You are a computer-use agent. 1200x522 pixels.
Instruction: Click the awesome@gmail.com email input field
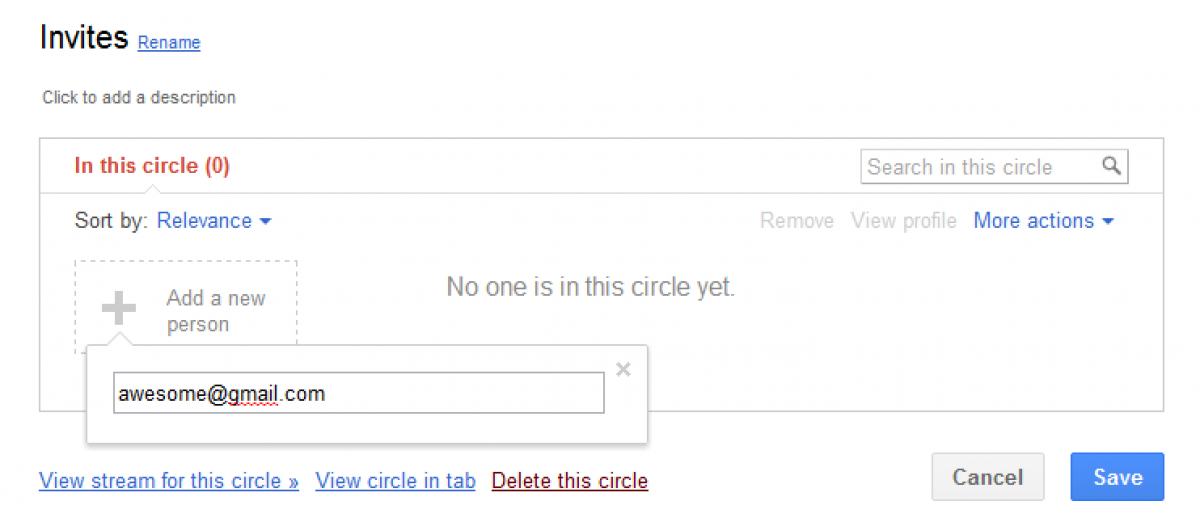pos(358,393)
